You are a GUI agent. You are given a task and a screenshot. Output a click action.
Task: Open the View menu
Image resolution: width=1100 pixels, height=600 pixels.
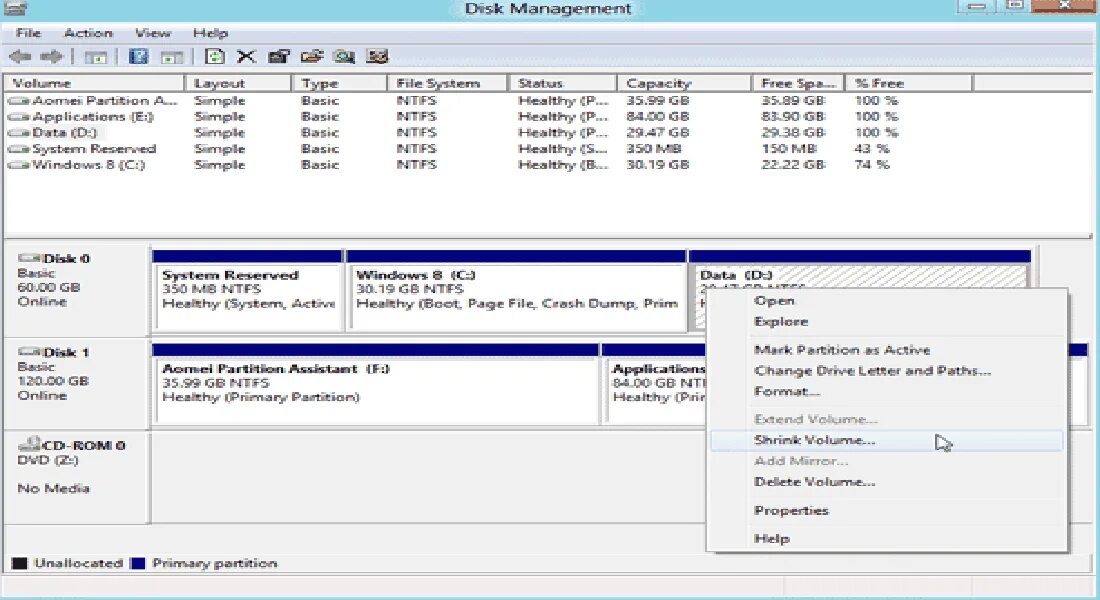click(x=153, y=33)
